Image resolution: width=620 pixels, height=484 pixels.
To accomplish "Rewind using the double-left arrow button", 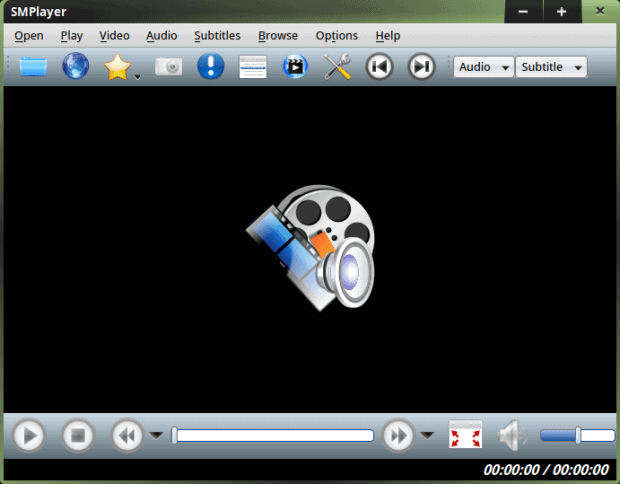I will (127, 436).
